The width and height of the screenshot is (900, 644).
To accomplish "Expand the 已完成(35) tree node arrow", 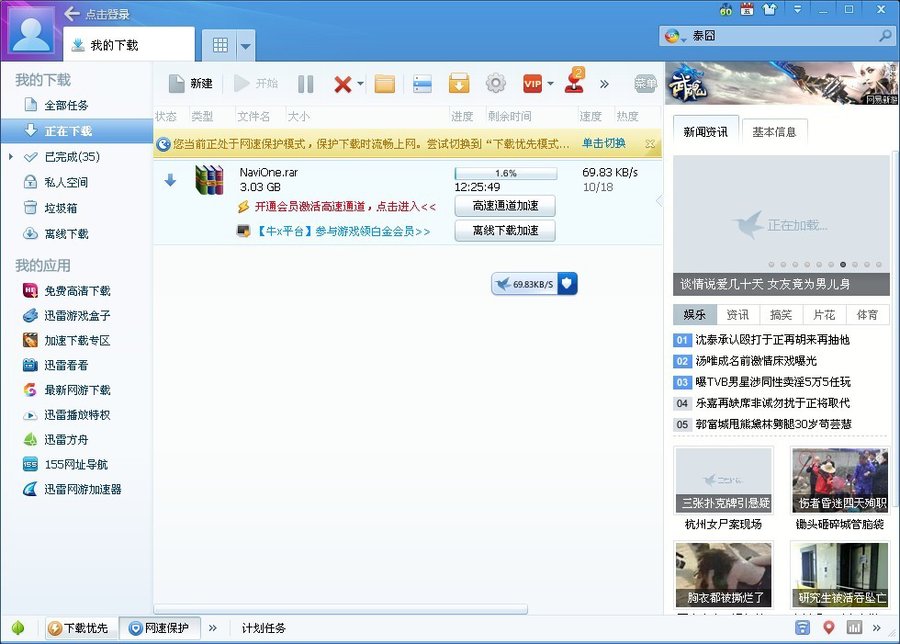I will (10, 157).
